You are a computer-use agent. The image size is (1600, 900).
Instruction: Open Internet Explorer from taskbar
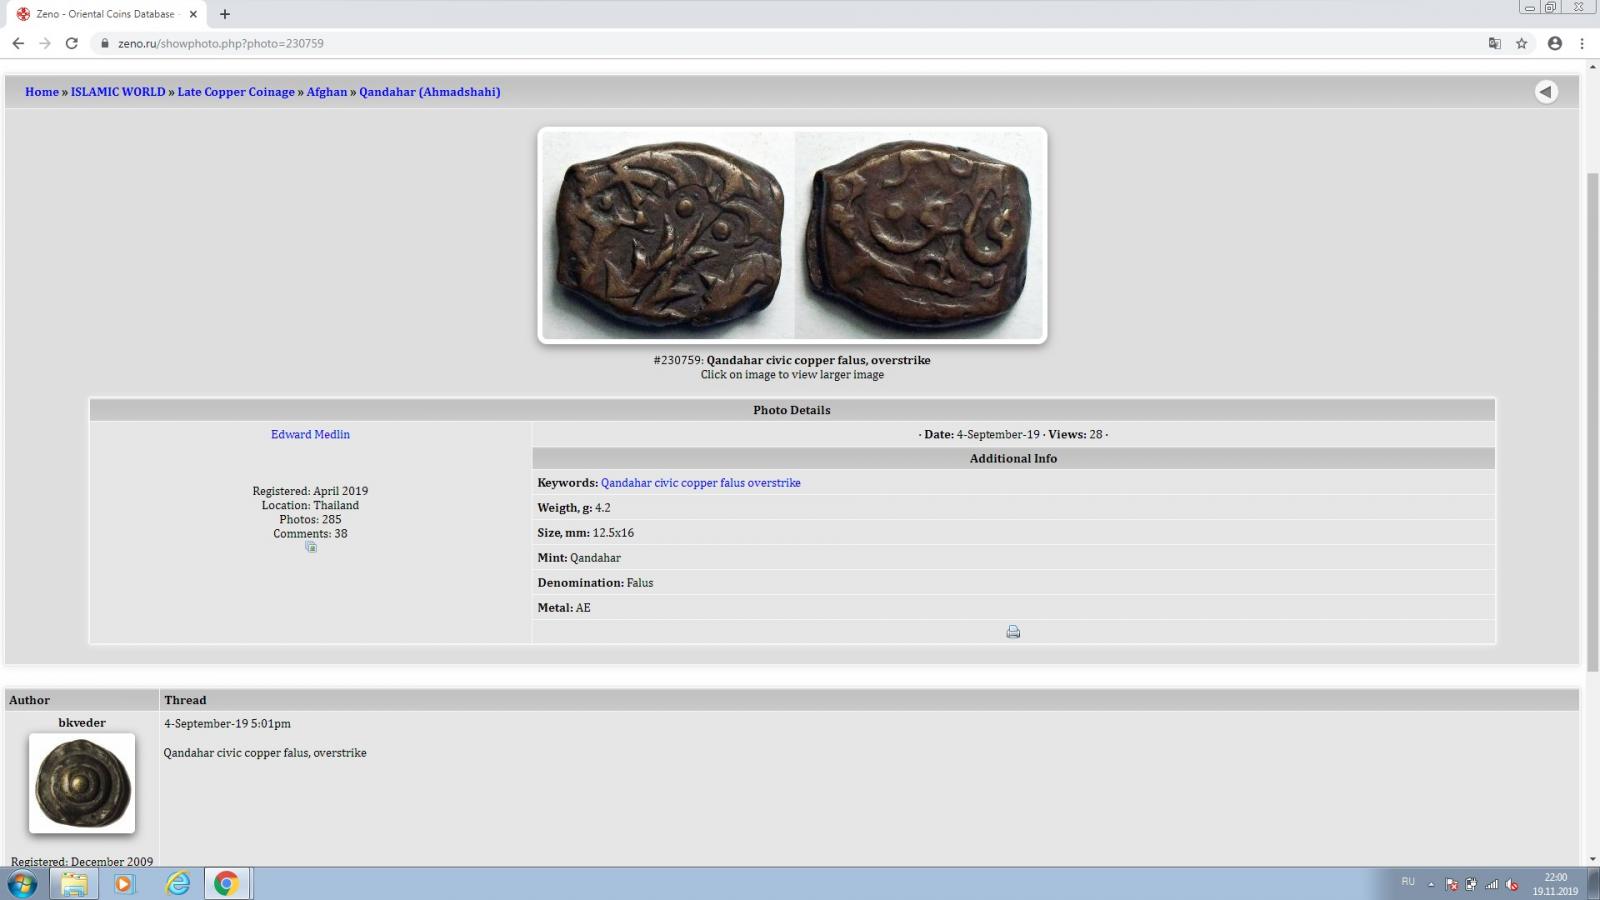pyautogui.click(x=178, y=884)
